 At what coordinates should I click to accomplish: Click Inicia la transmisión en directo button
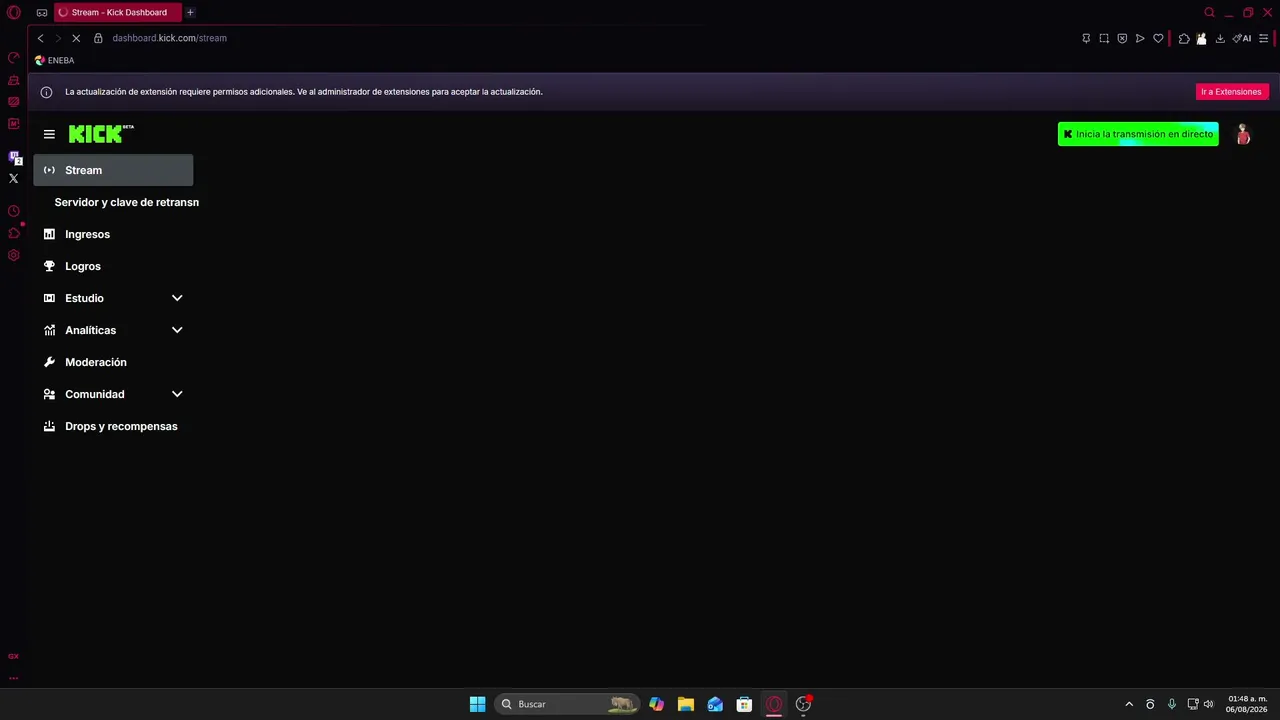[x=1138, y=134]
